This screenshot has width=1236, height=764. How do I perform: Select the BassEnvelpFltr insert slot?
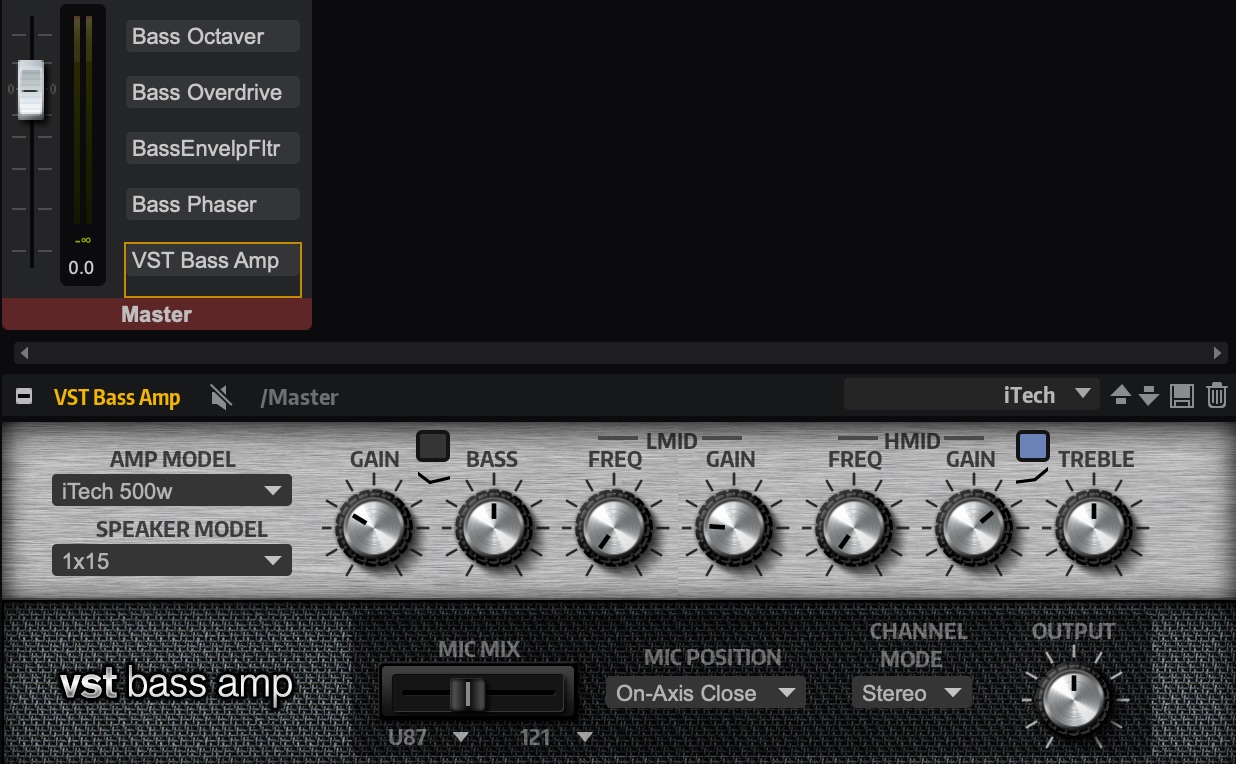click(x=213, y=148)
